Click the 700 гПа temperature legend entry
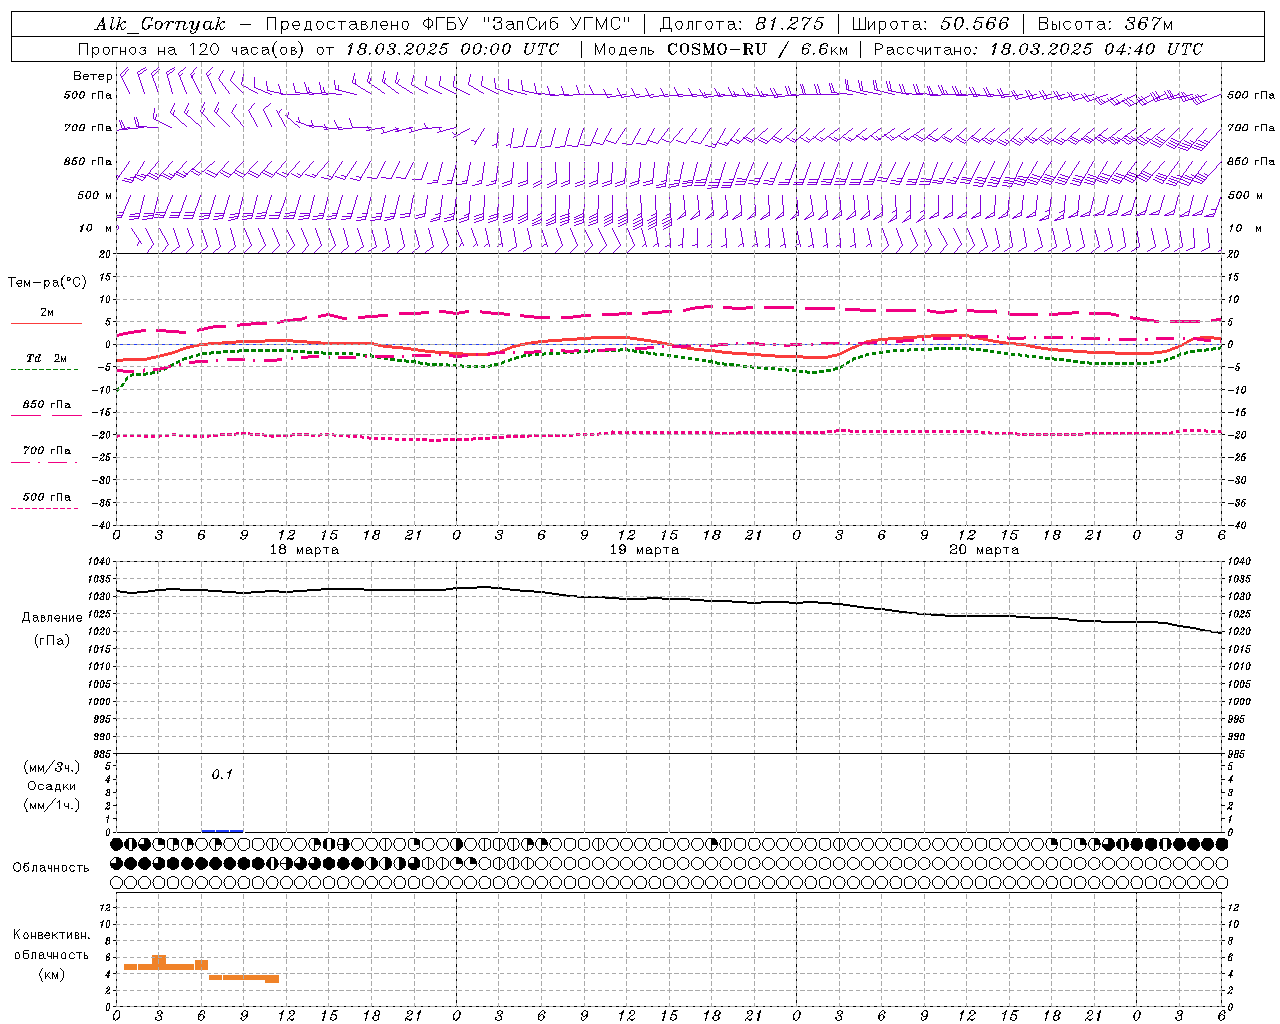Viewport: 1280px width, 1024px height. (47, 451)
